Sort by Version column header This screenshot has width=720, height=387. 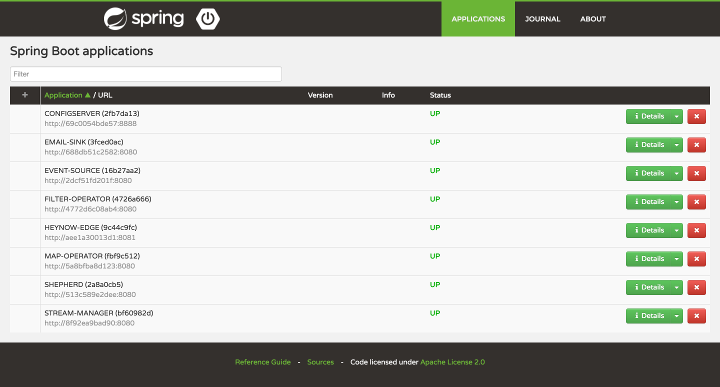coord(320,95)
